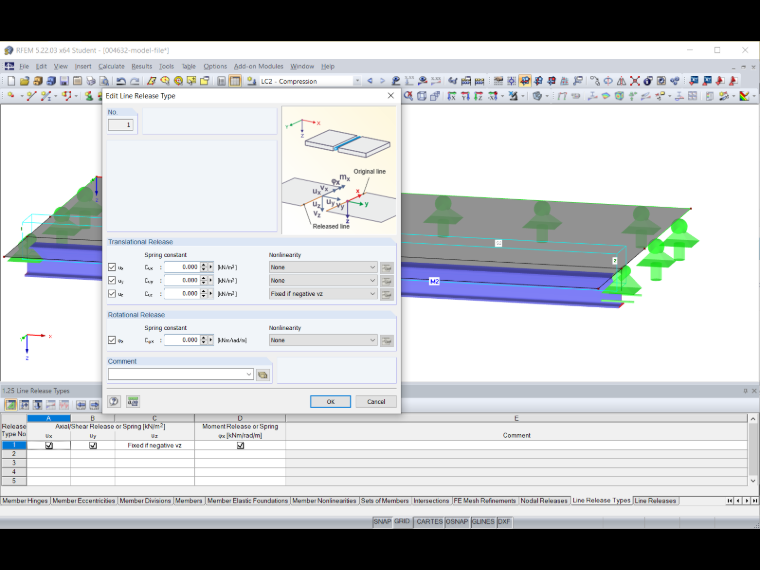Toggle ux checkbox in table row 1
This screenshot has height=570, width=760.
tap(49, 445)
